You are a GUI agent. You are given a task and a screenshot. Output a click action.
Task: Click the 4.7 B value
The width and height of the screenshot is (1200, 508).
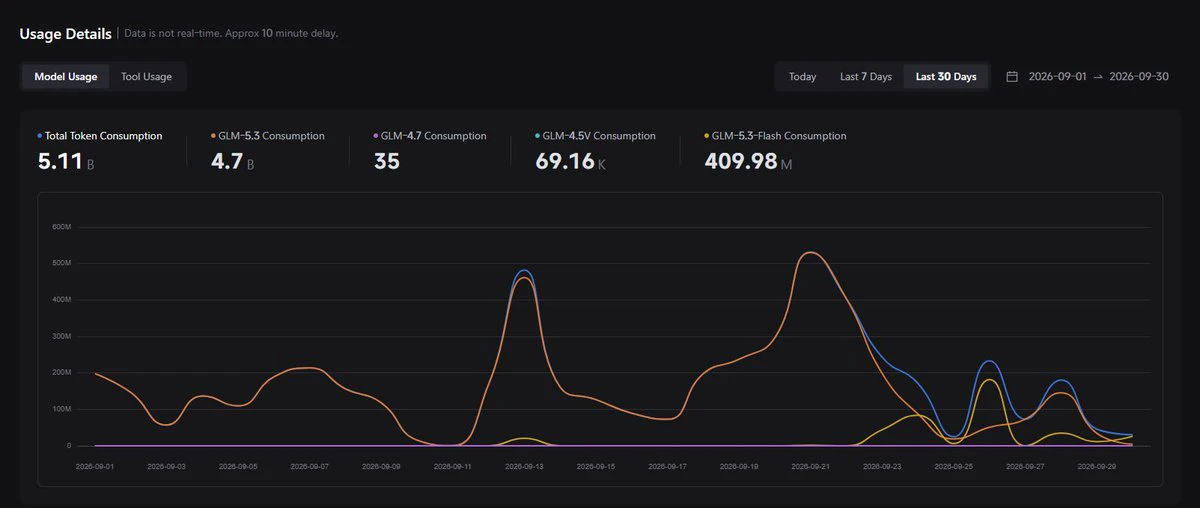coord(232,161)
